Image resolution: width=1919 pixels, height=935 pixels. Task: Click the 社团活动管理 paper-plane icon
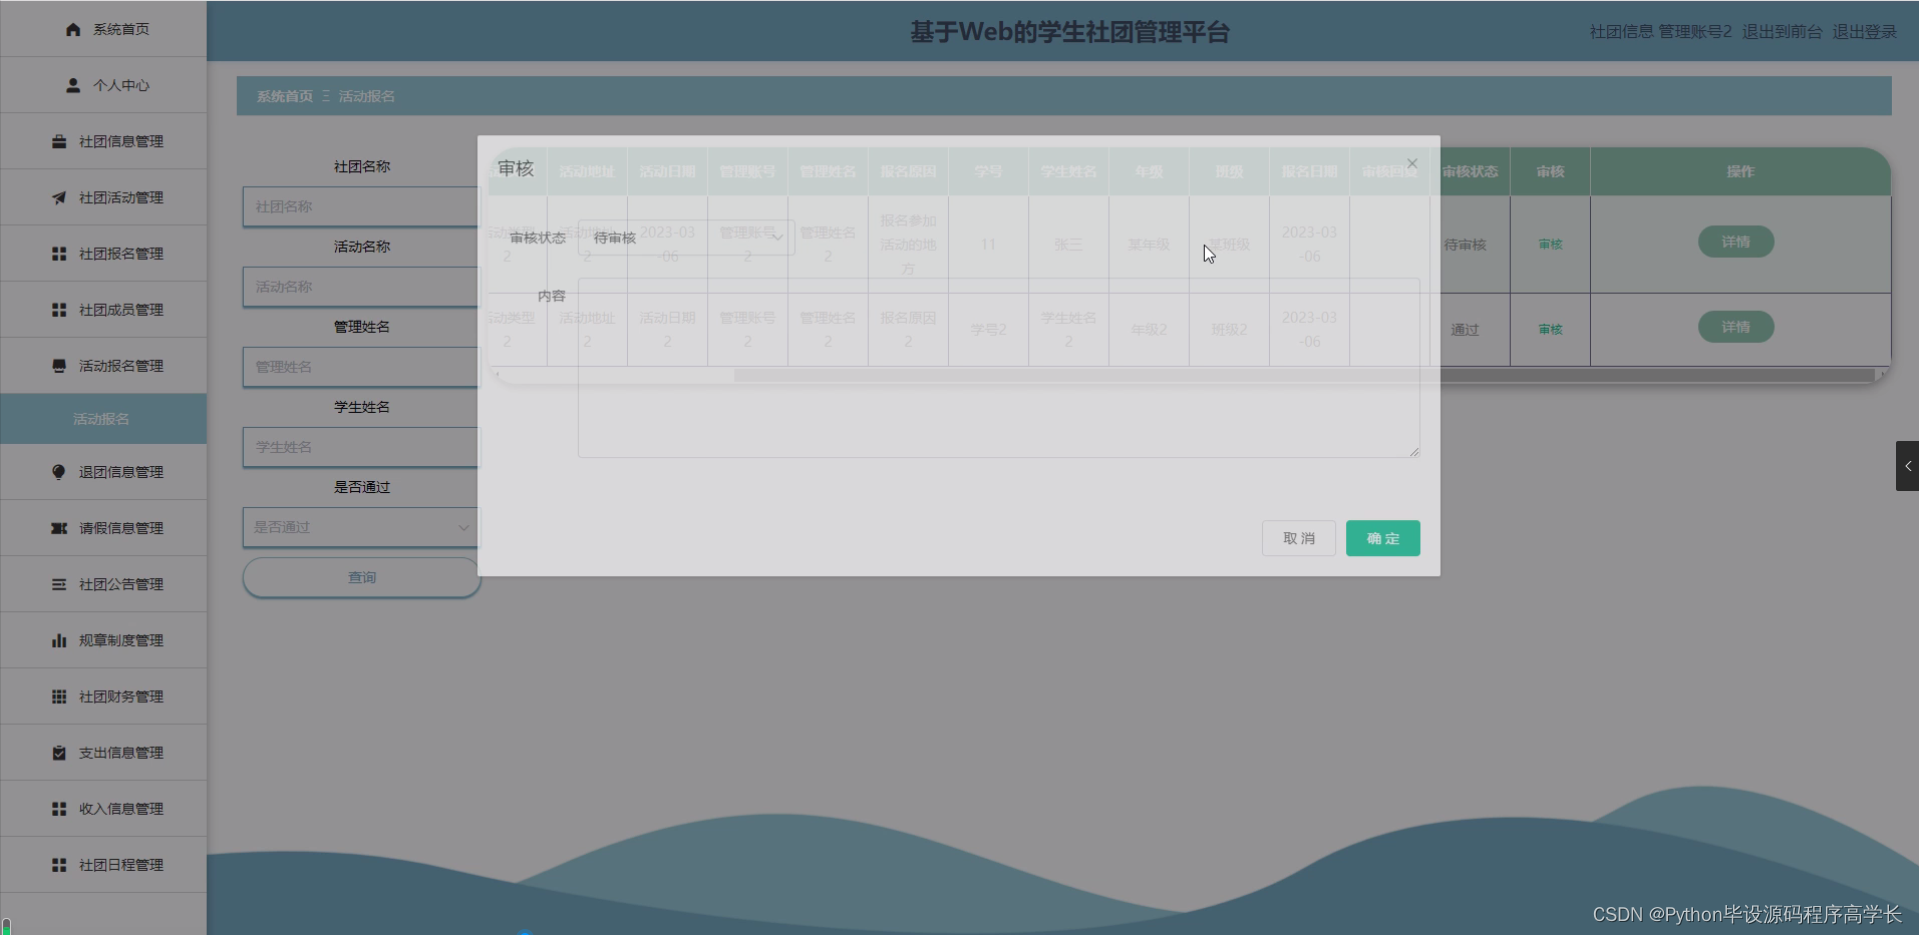[58, 197]
